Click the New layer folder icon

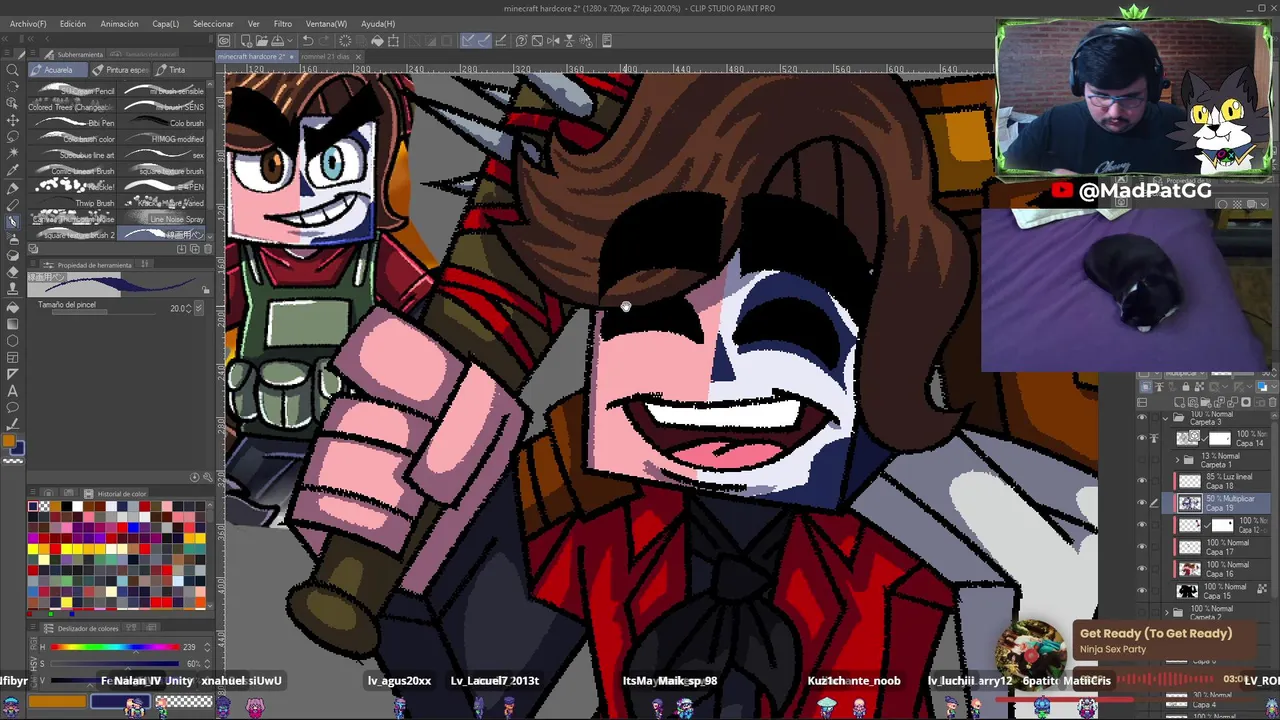[1206, 402]
